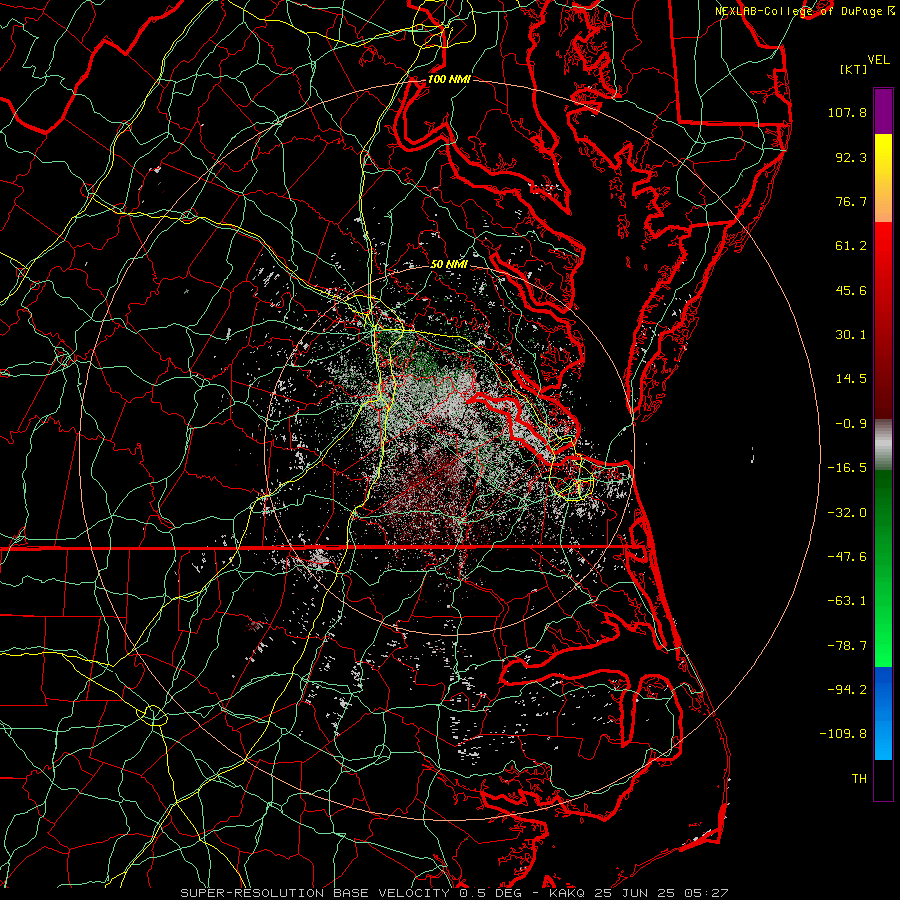Select the yellow-orange segment of the color bar
Image resolution: width=900 pixels, height=900 pixels.
[883, 178]
